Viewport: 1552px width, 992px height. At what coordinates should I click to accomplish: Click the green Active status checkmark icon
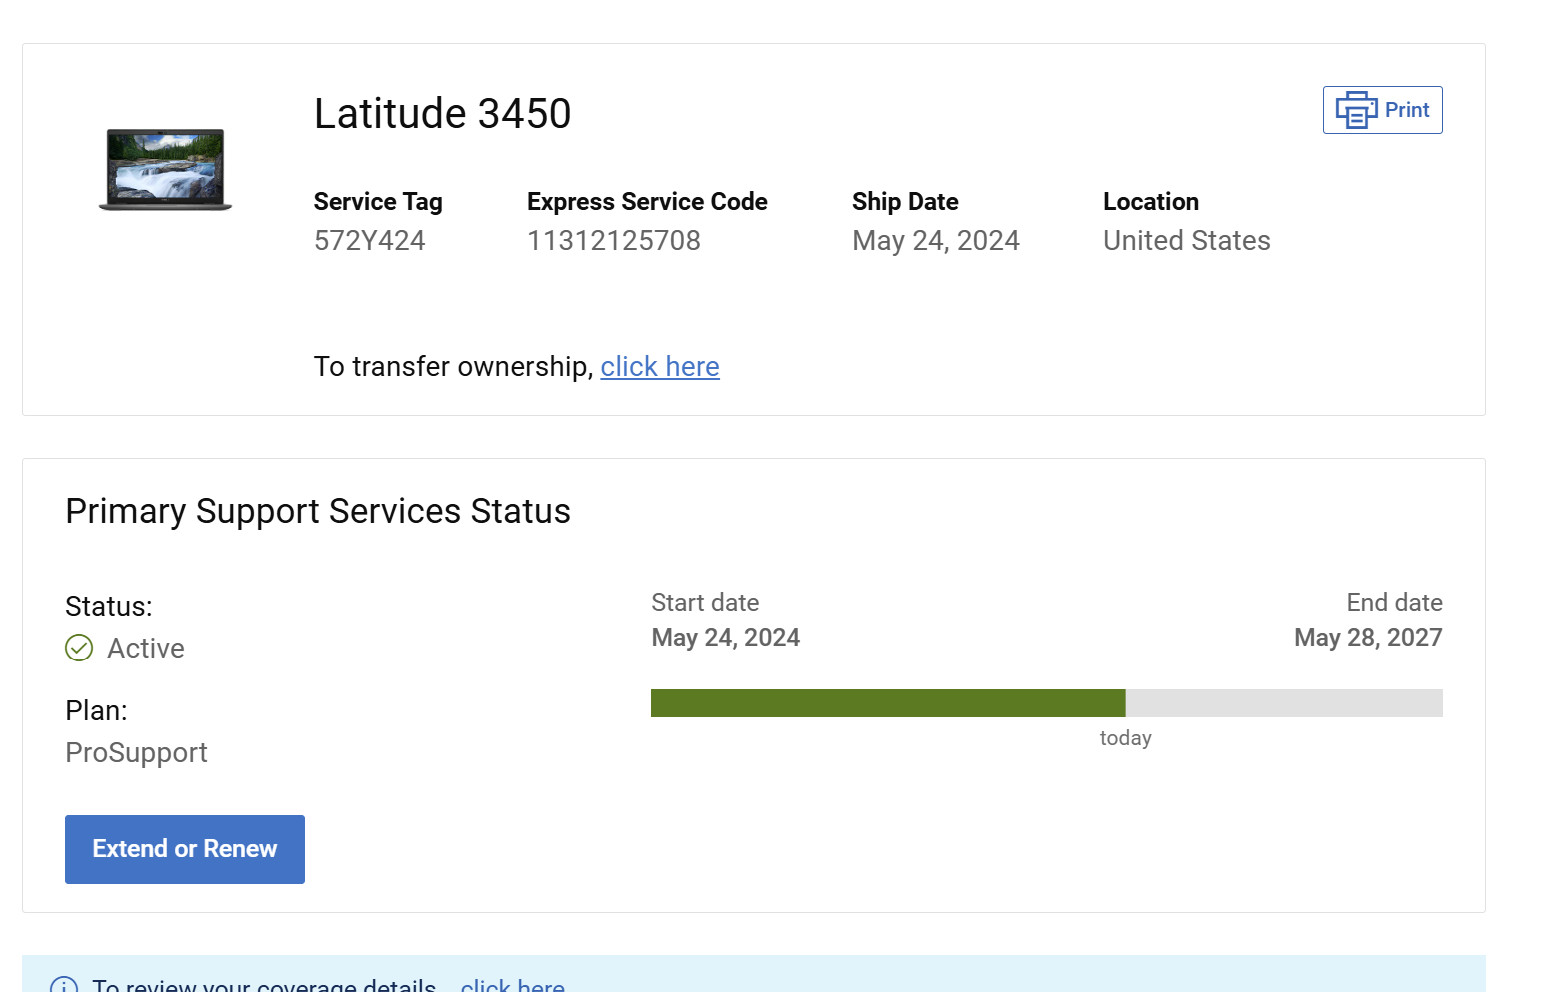[x=79, y=648]
